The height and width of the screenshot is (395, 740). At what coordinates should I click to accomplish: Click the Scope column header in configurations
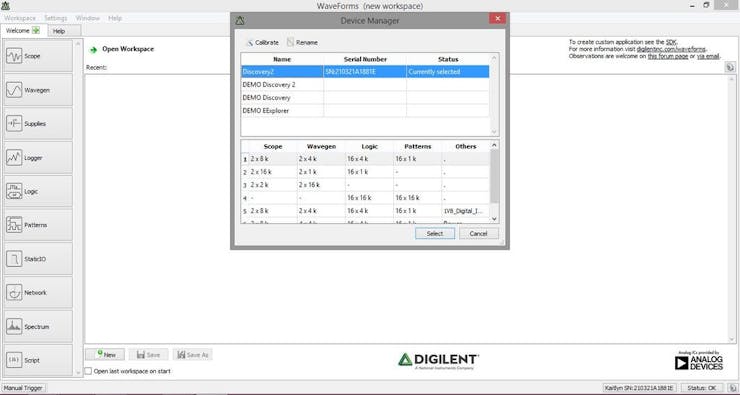pyautogui.click(x=273, y=146)
